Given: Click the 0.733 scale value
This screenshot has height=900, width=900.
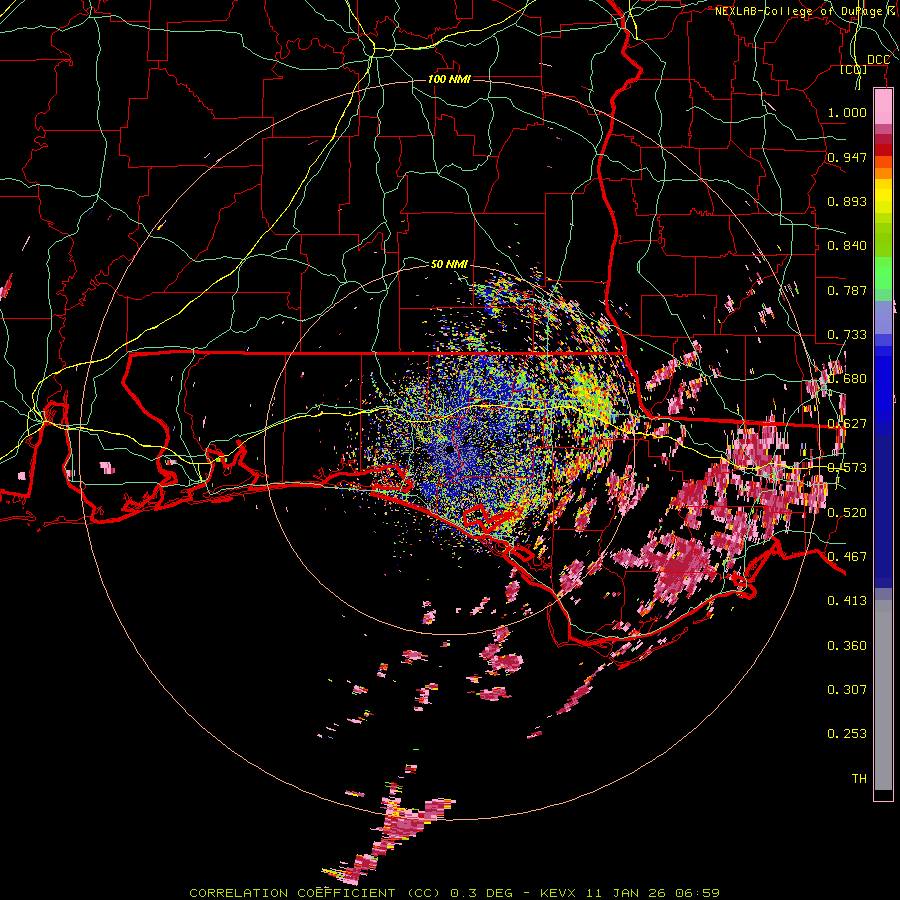Looking at the screenshot, I should point(847,335).
